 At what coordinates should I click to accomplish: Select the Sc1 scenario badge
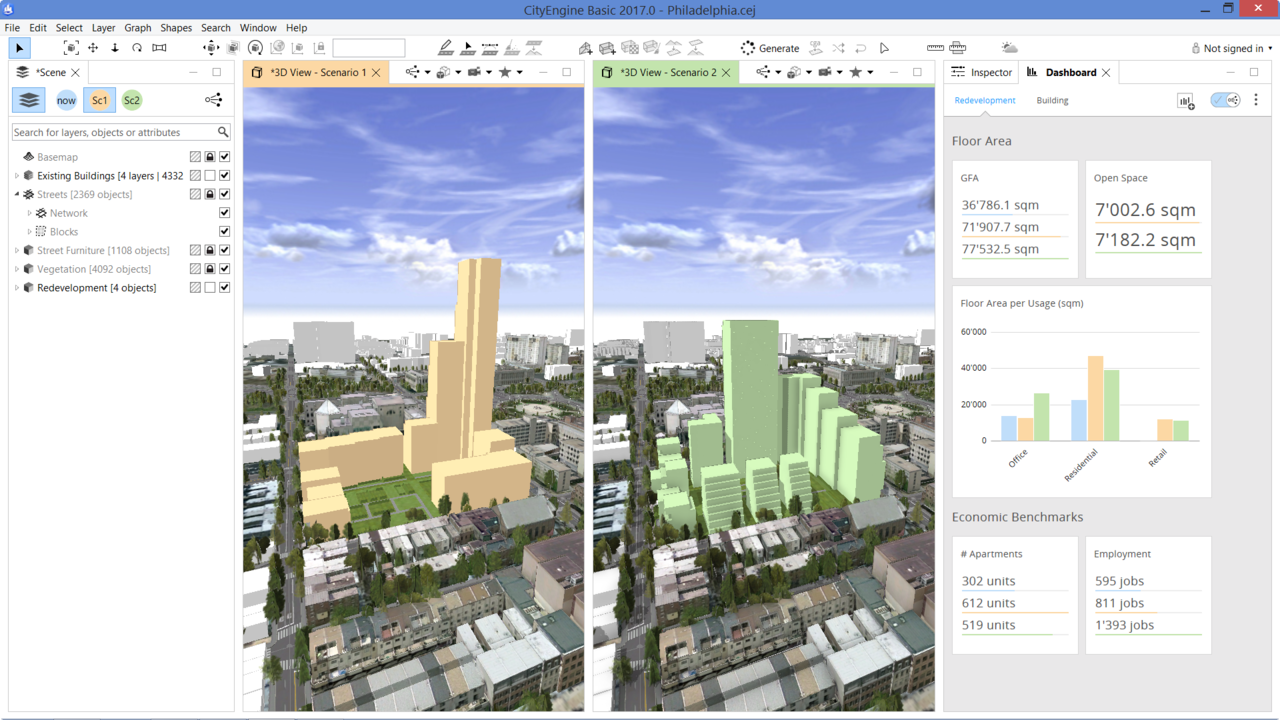point(100,100)
